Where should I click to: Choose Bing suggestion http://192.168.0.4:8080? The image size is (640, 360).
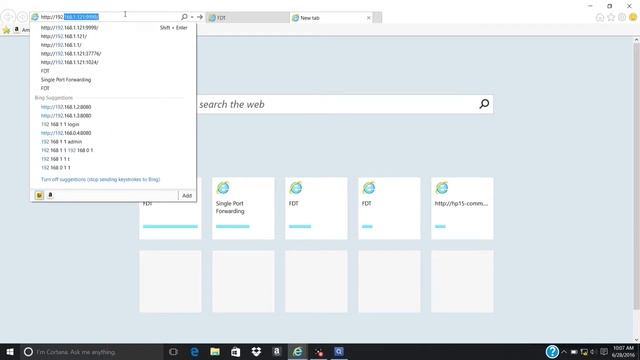66,133
